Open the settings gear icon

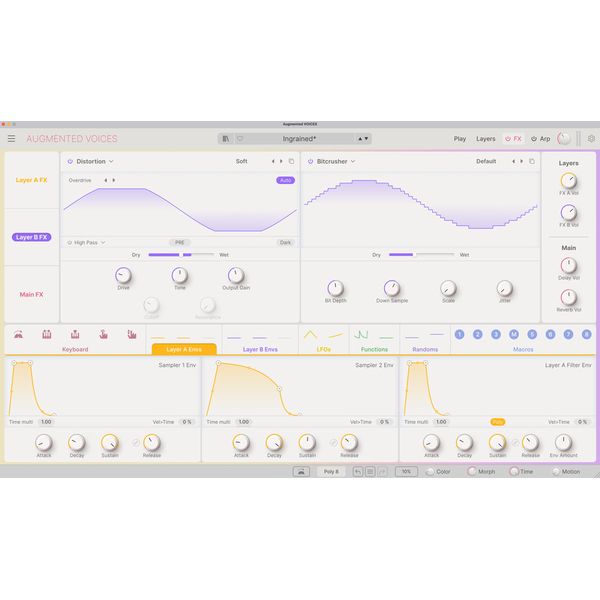[x=591, y=139]
